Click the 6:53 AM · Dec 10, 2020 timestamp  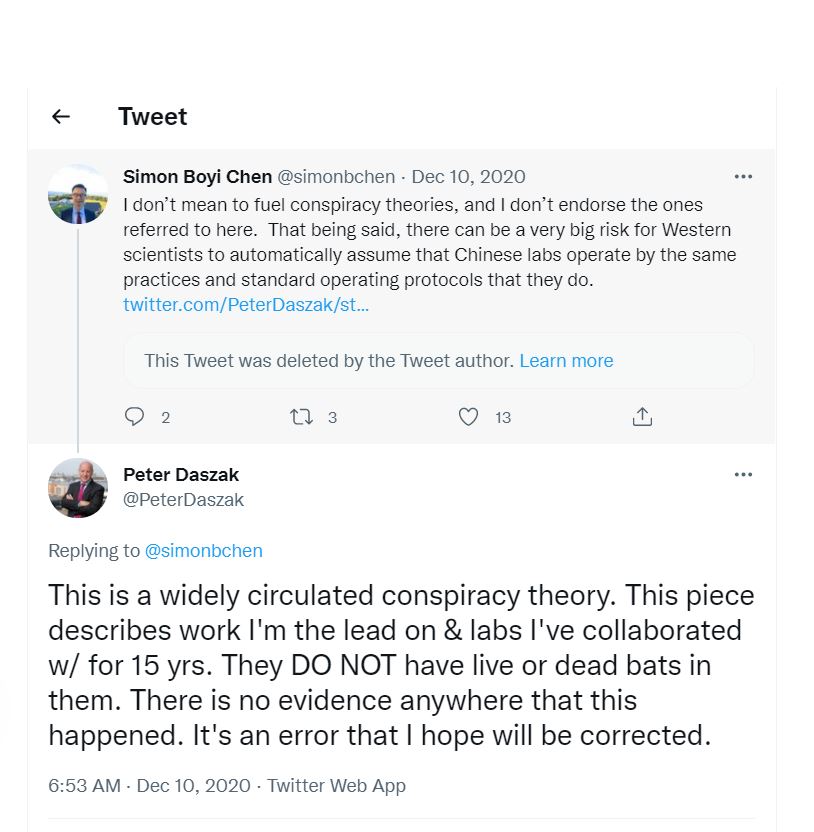pyautogui.click(x=150, y=785)
